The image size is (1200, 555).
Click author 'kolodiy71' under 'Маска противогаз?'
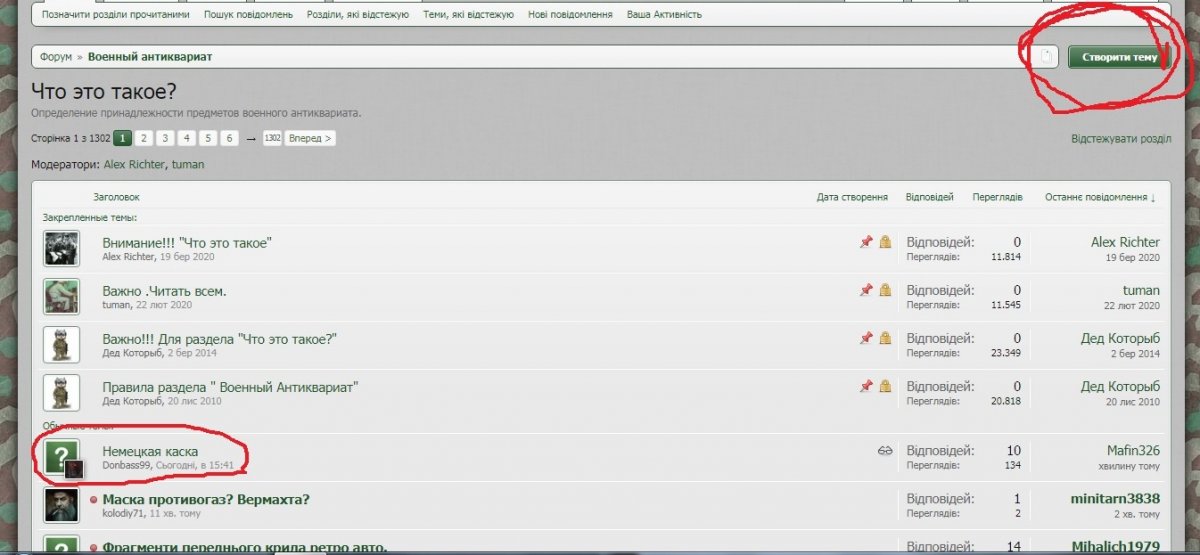tap(123, 514)
